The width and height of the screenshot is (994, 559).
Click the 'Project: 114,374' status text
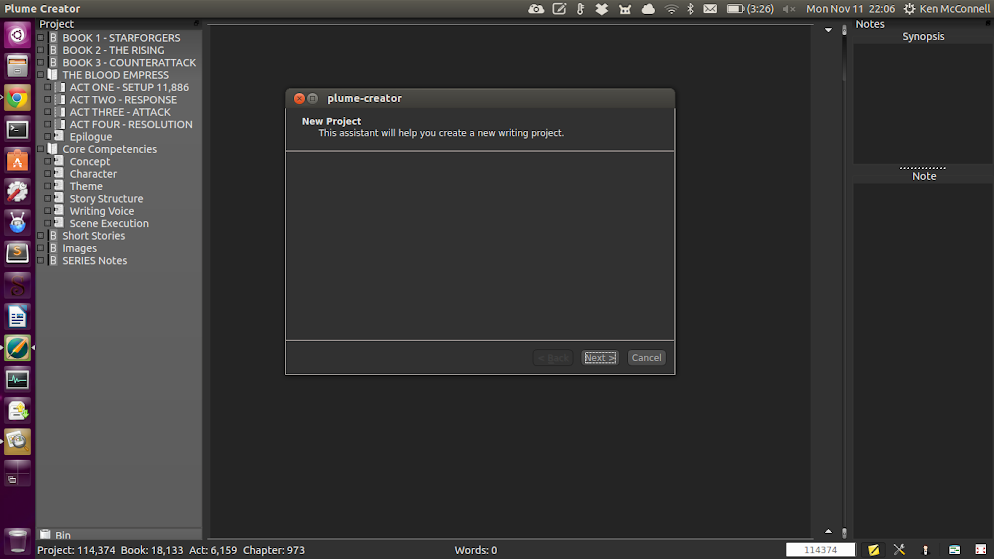(x=76, y=550)
